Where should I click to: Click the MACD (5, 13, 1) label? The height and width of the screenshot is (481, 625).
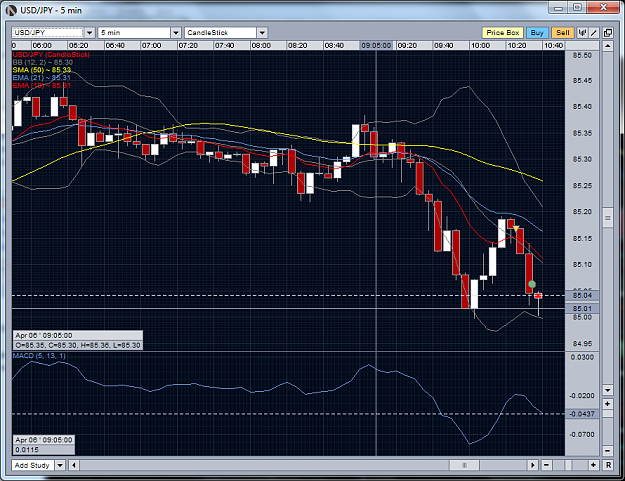[x=39, y=355]
